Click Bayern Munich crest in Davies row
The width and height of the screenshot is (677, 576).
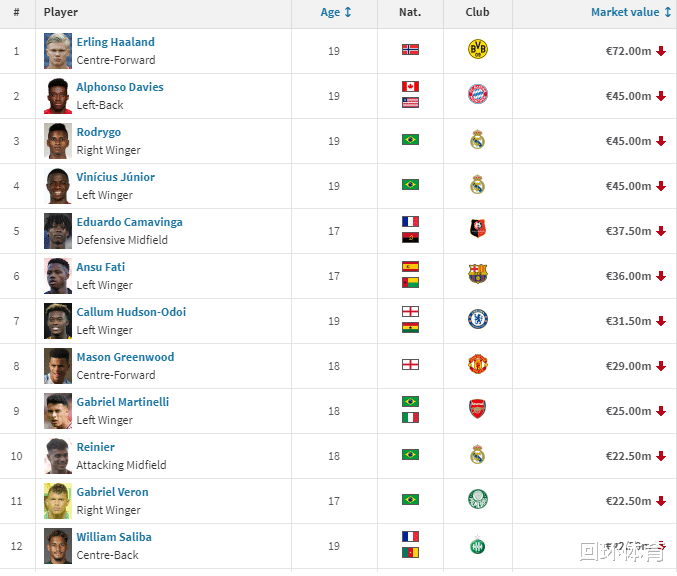tap(477, 95)
